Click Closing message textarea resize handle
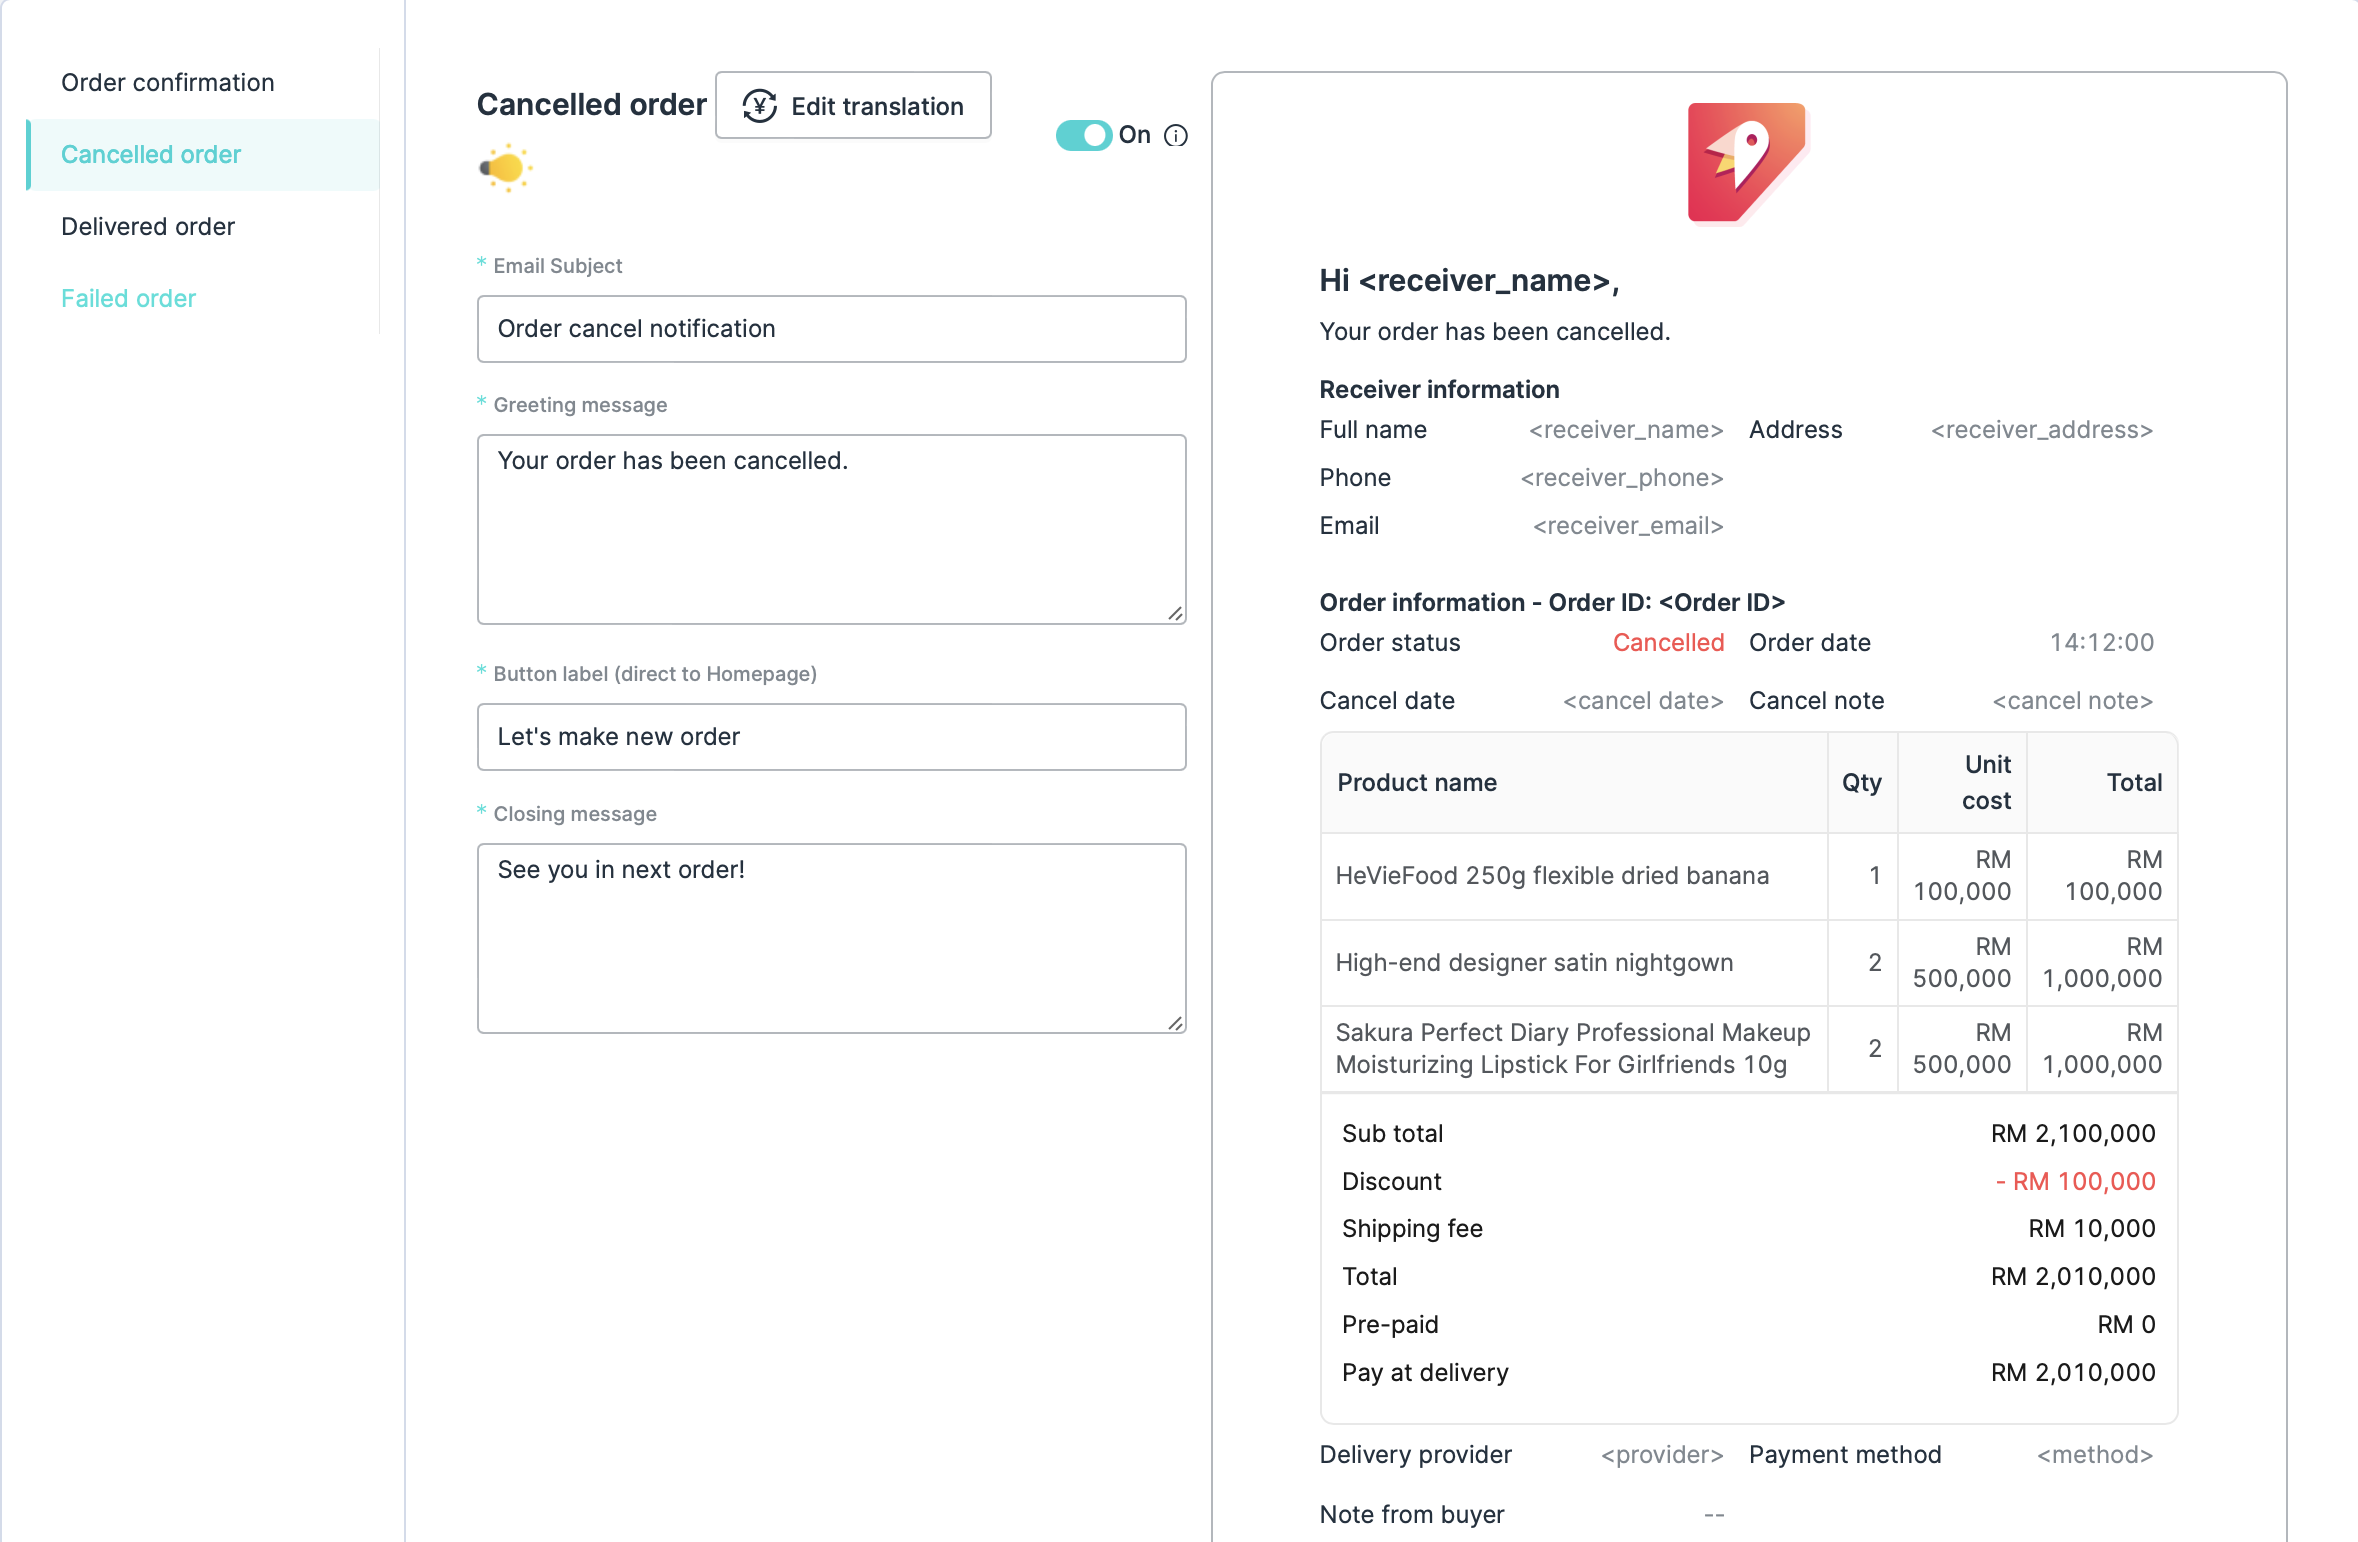The image size is (2358, 1542). (x=1175, y=1022)
